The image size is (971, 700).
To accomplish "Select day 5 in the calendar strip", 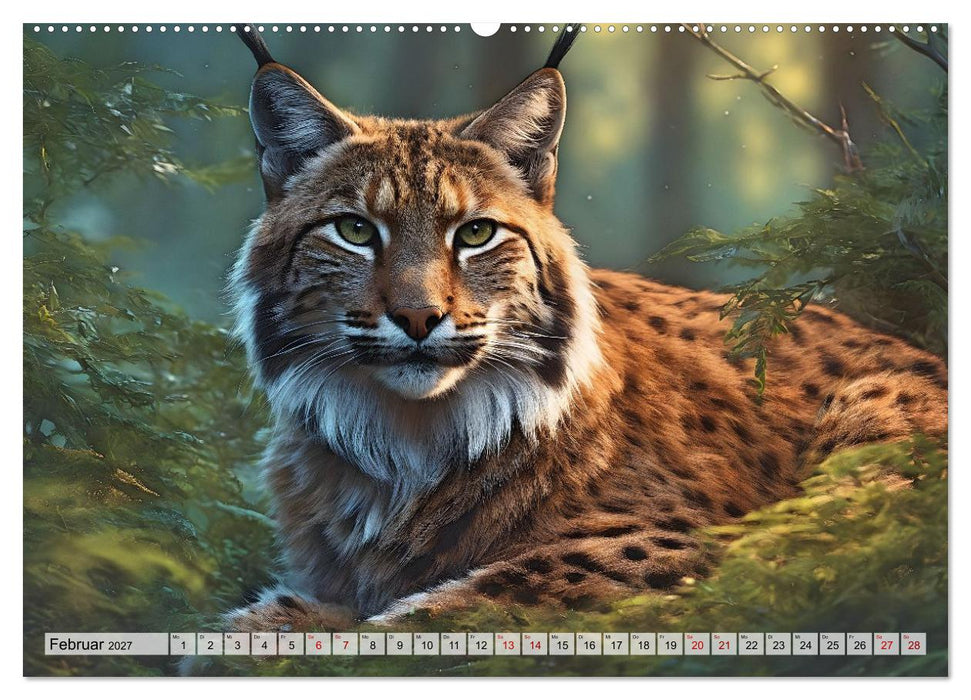I will pyautogui.click(x=291, y=644).
